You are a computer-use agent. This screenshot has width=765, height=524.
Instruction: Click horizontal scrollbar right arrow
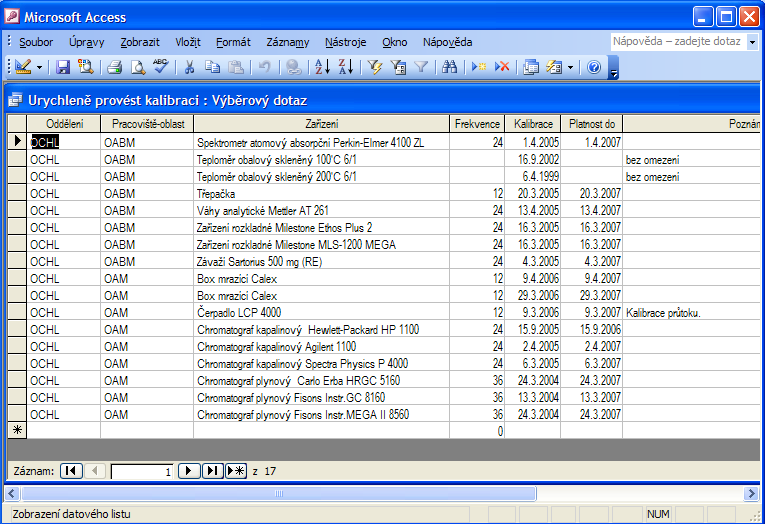click(x=751, y=493)
